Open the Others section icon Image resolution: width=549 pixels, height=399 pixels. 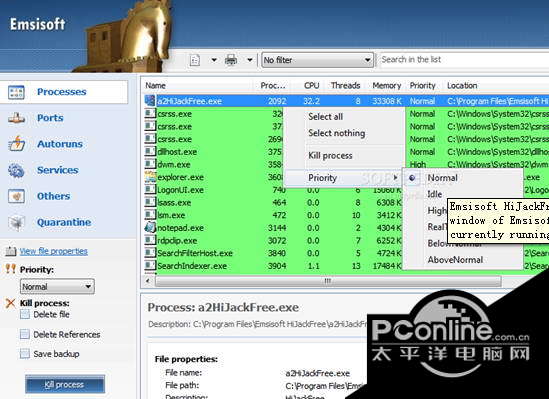point(16,196)
